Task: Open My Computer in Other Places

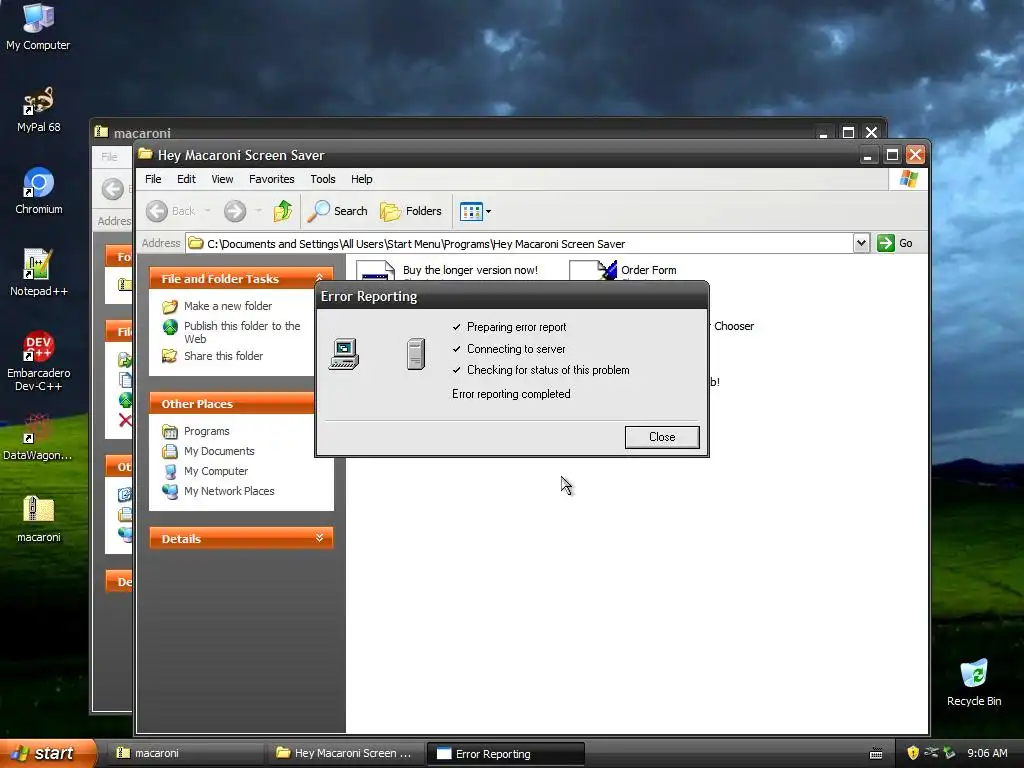Action: 216,471
